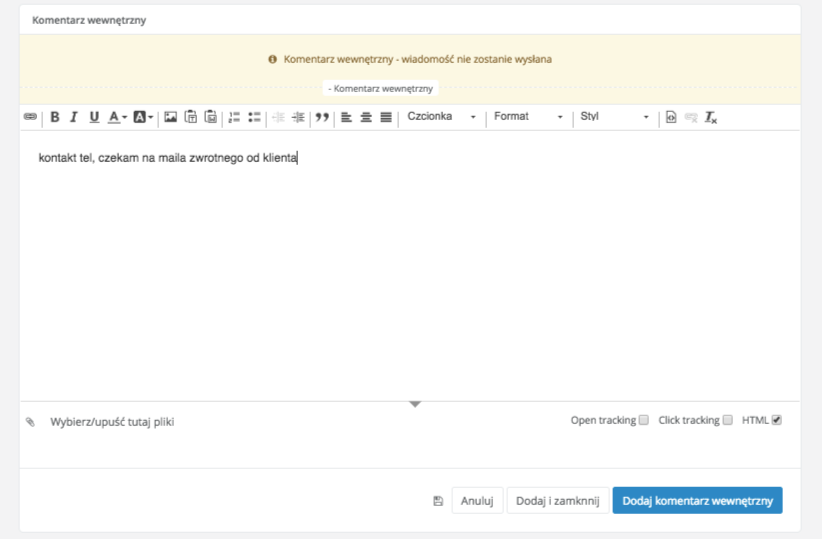Click the paperclip attachment icon

[x=30, y=422]
